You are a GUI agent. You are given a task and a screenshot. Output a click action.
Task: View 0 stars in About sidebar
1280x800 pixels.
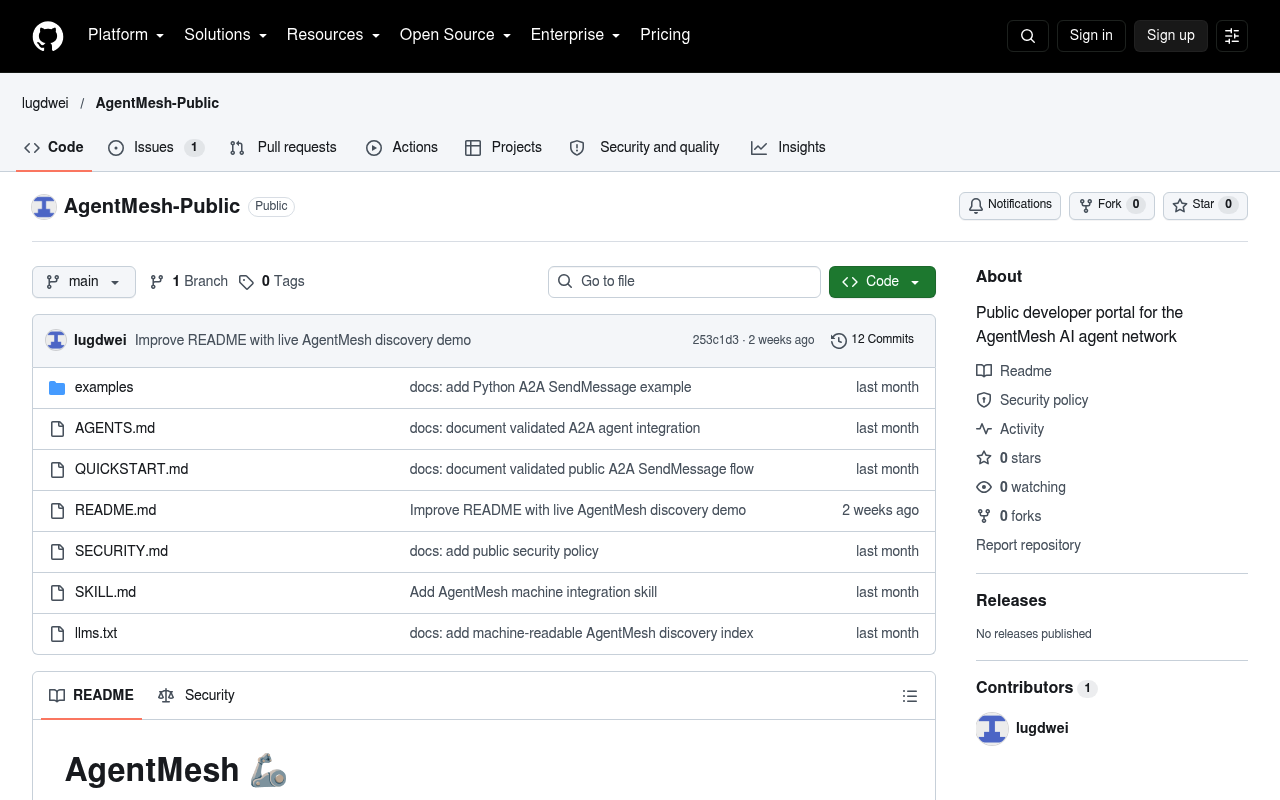point(1009,458)
